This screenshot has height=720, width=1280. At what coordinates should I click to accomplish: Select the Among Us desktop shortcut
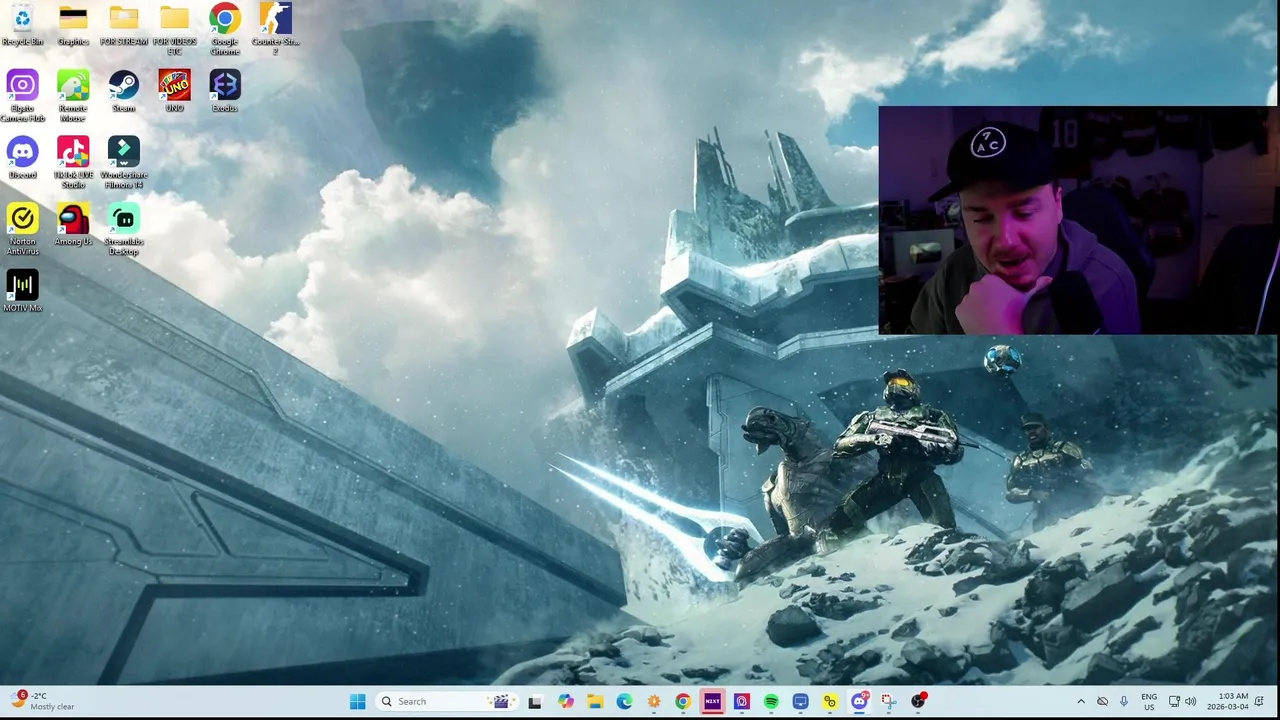[73, 225]
